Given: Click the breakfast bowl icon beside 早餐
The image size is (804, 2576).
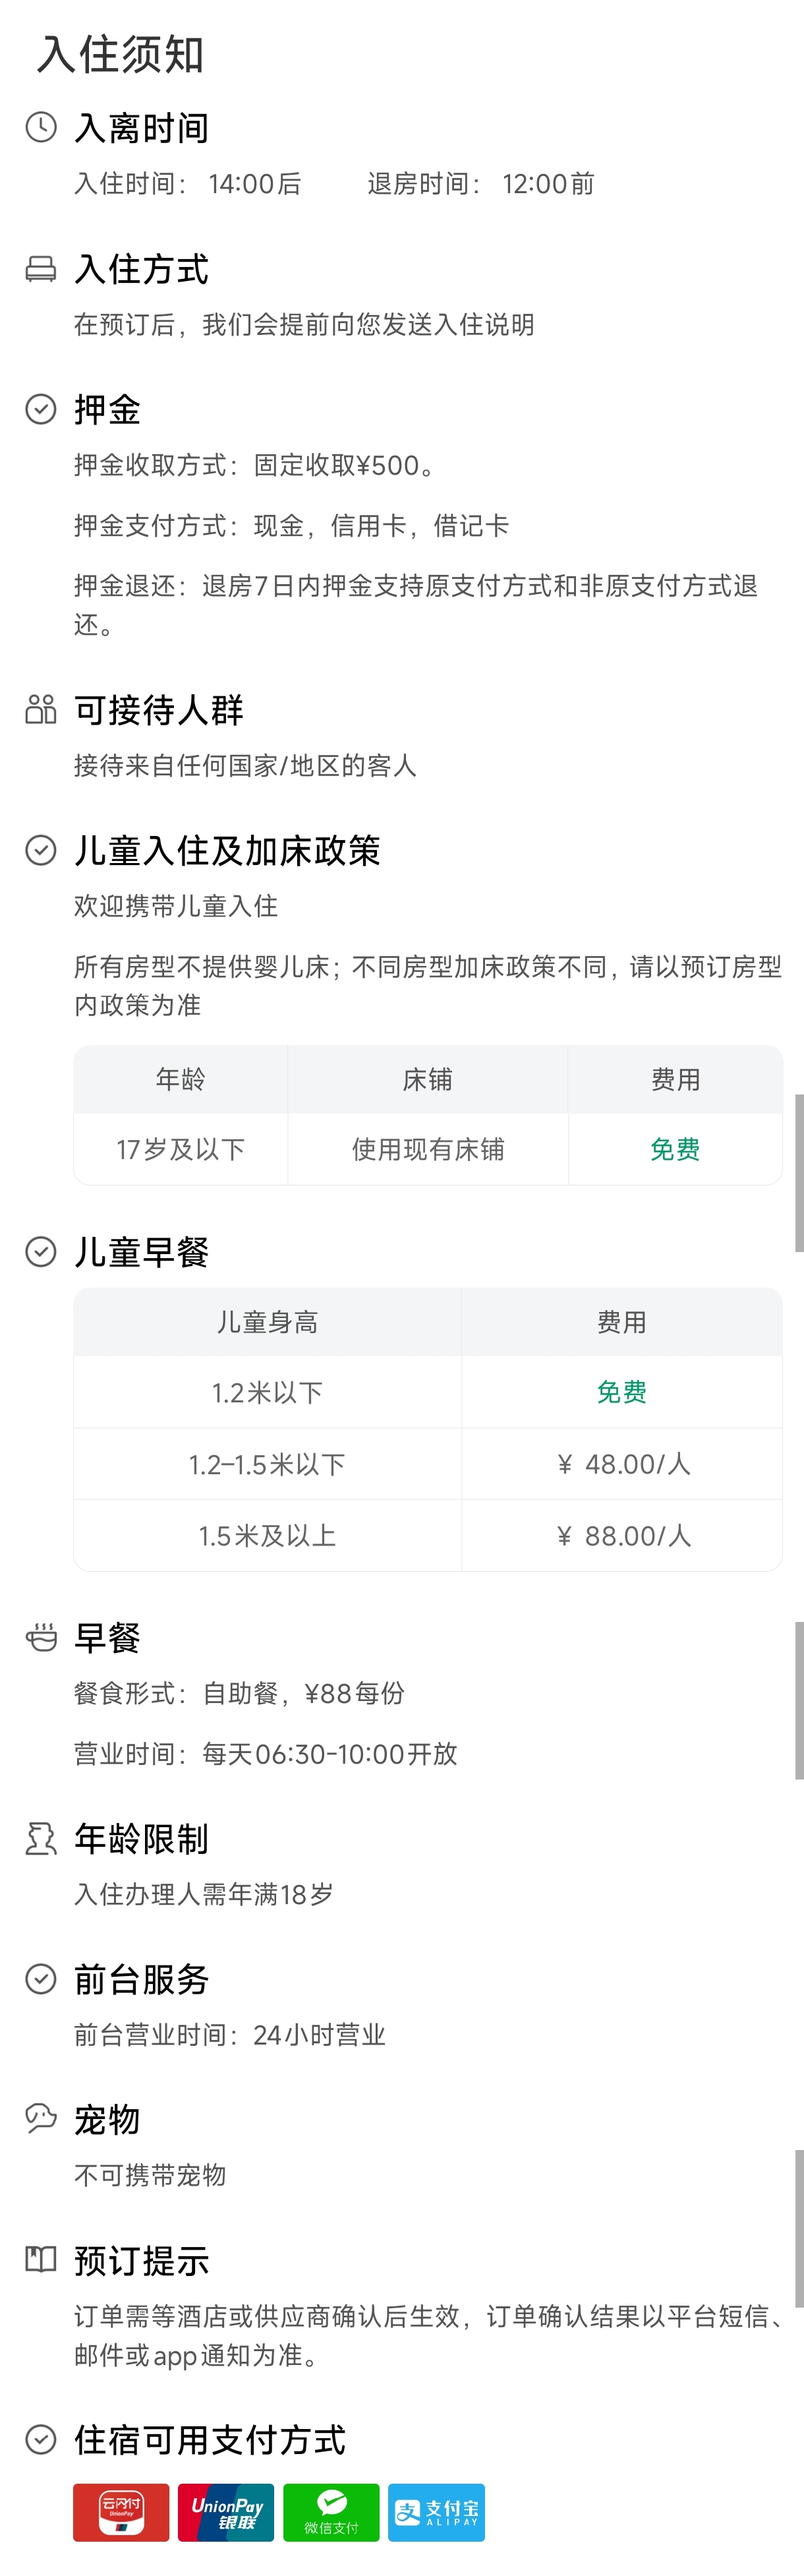Looking at the screenshot, I should [40, 1638].
